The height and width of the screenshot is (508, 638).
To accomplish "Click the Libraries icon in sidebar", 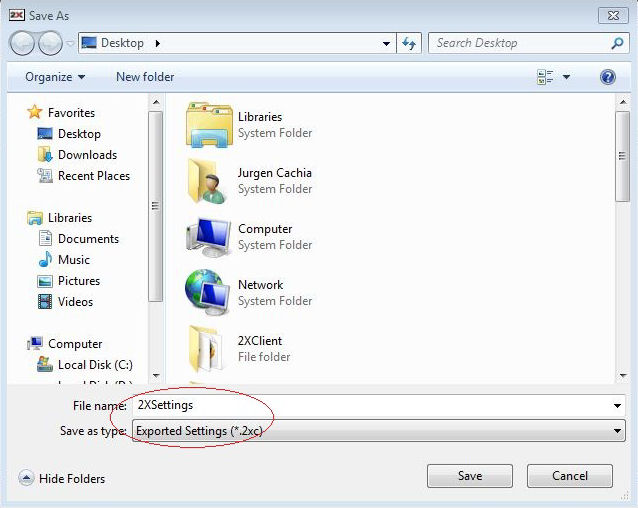I will (x=35, y=218).
